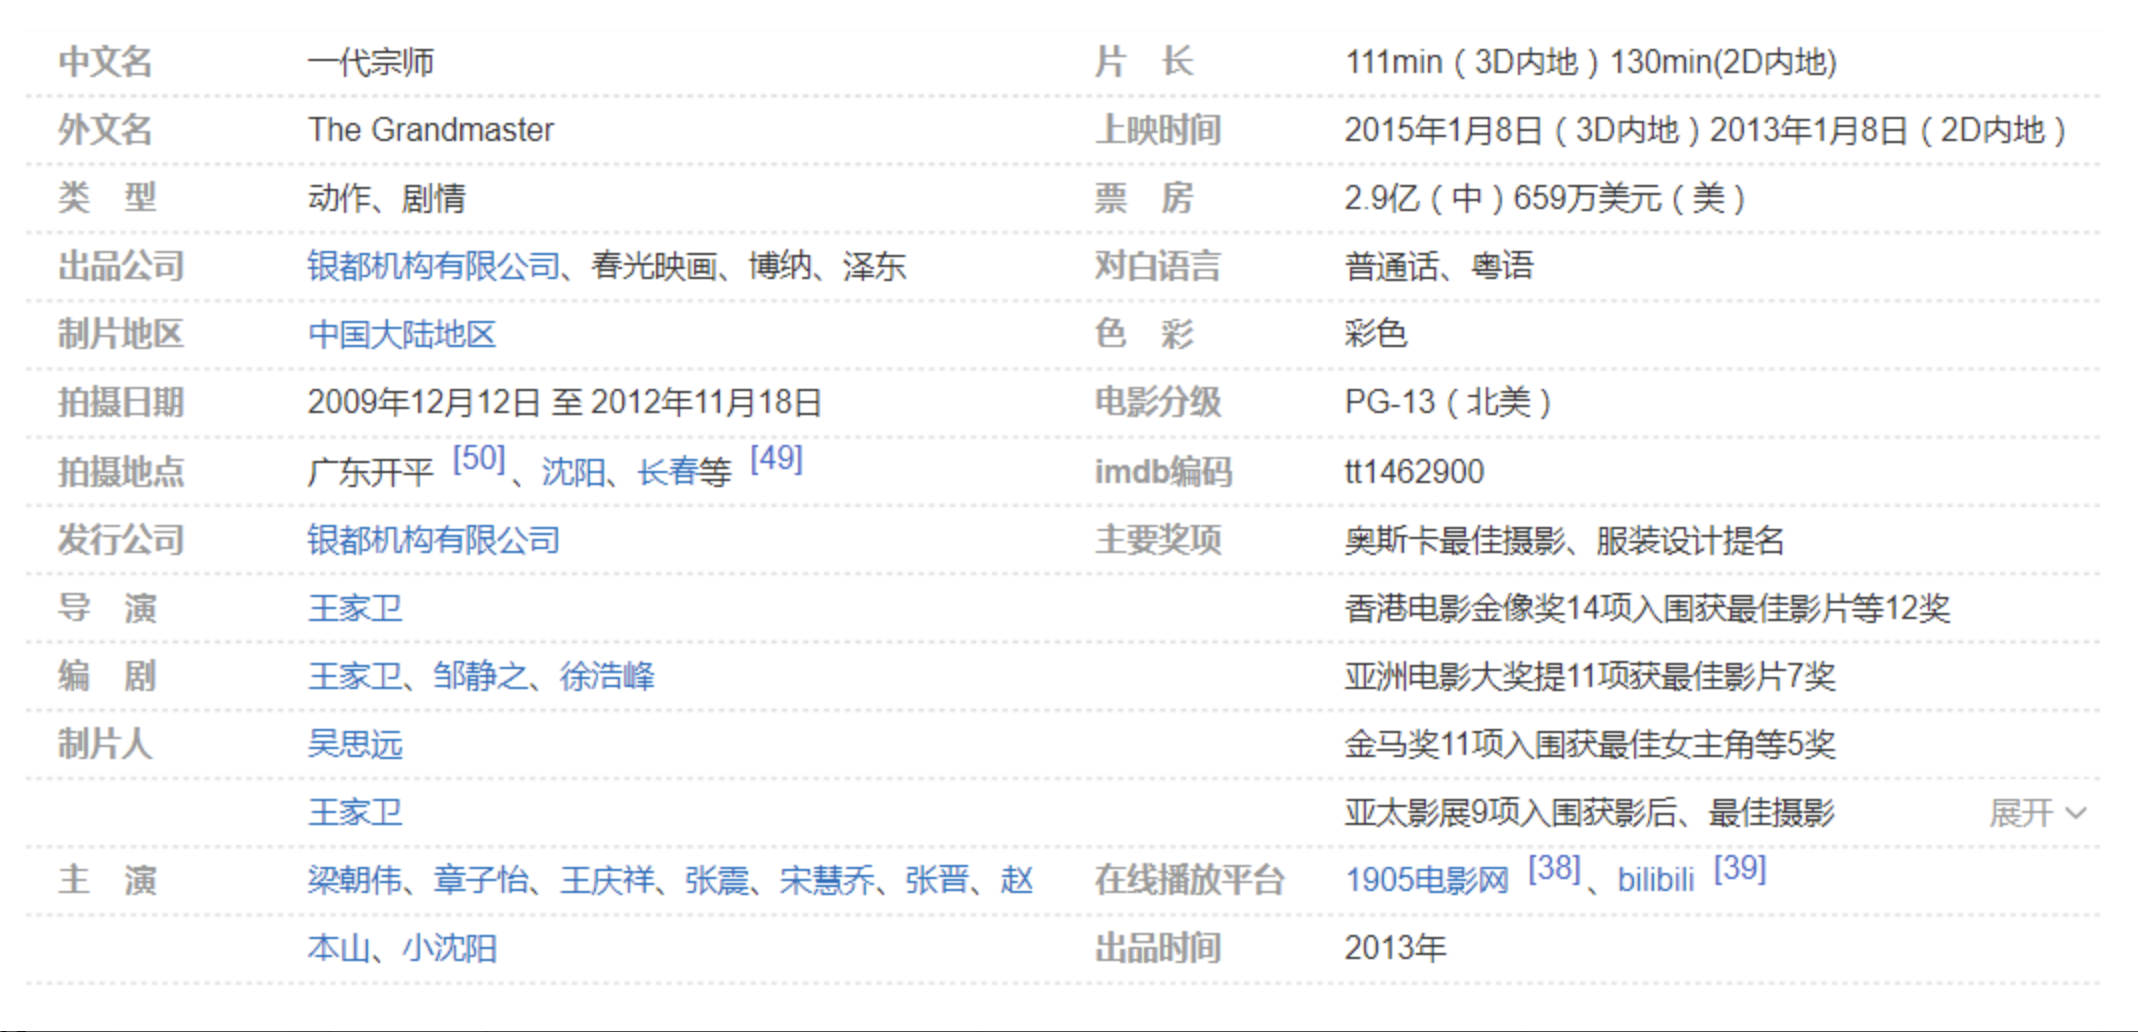
Task: Click the release date value 2015年1月8日
Action: 1443,130
